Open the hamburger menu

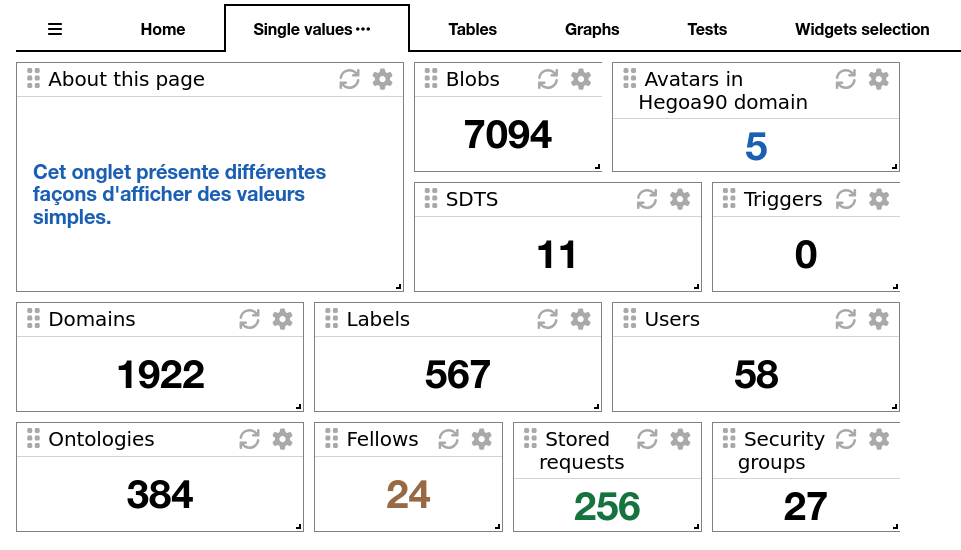(x=55, y=29)
